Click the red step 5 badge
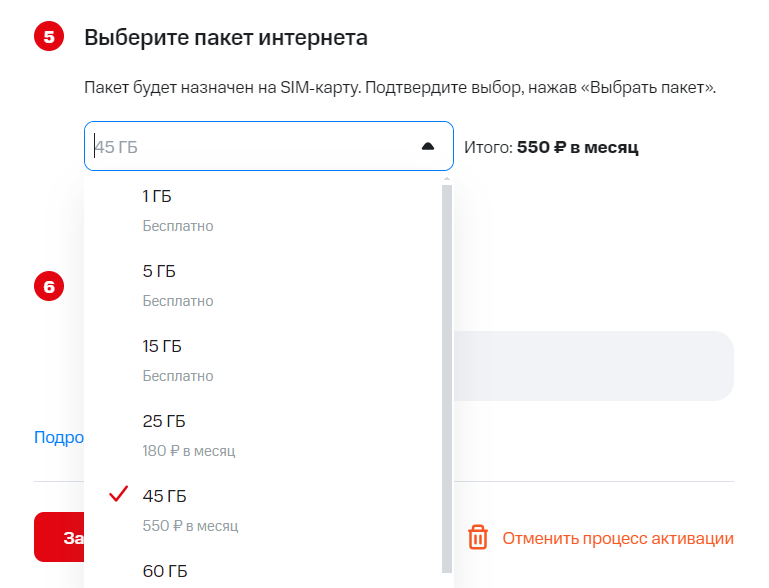This screenshot has width=769, height=588. (x=48, y=38)
